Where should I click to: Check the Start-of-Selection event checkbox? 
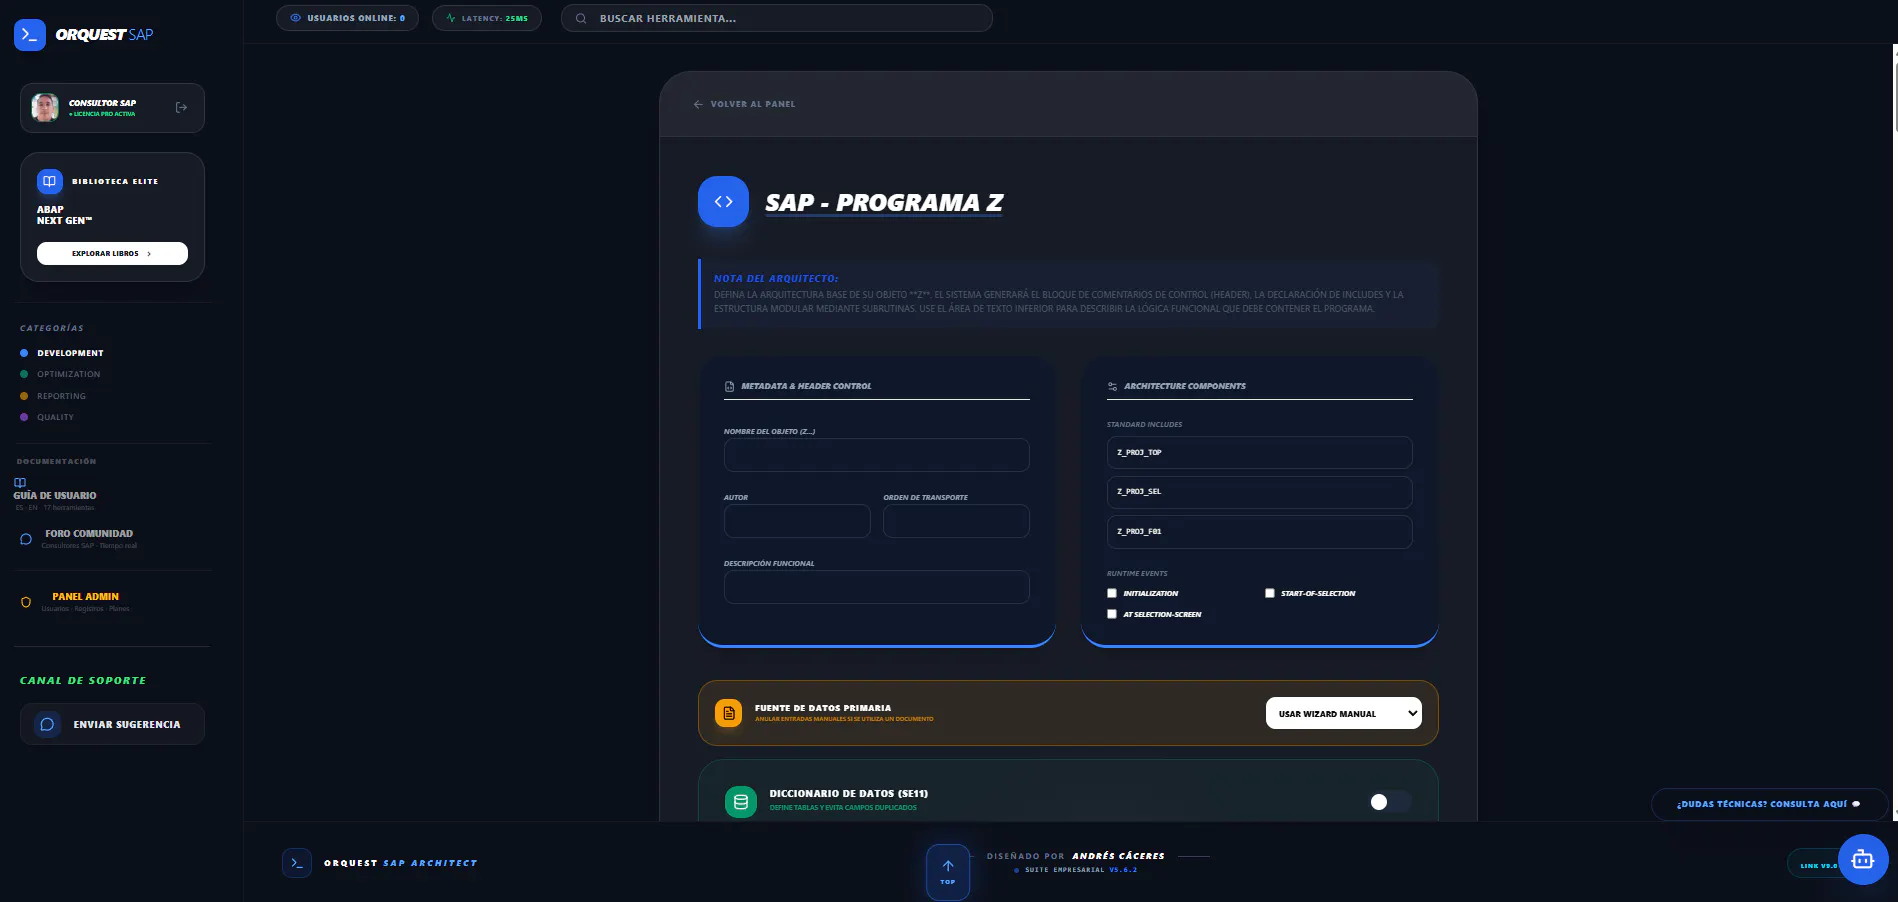click(x=1270, y=593)
